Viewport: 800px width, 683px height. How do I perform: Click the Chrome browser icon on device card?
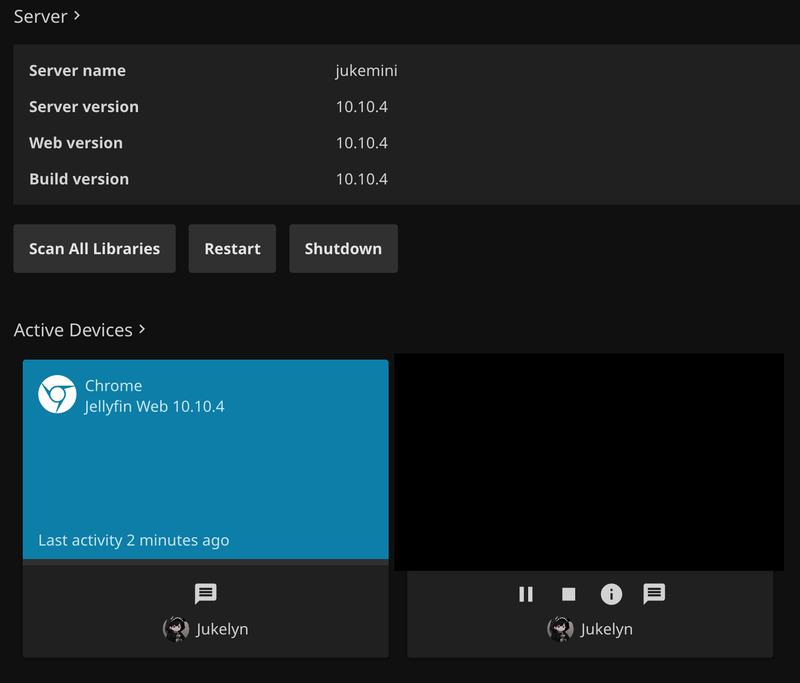coord(57,394)
